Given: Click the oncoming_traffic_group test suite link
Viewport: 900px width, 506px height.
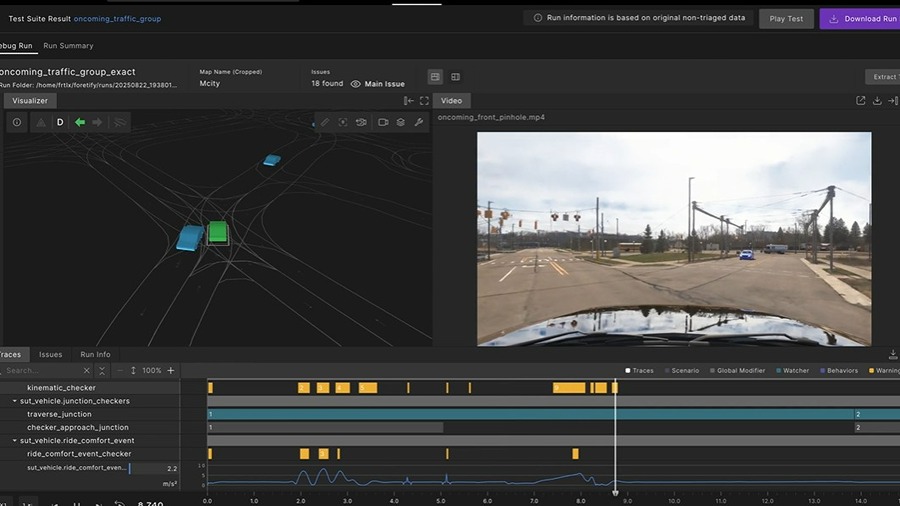Looking at the screenshot, I should coord(117,19).
